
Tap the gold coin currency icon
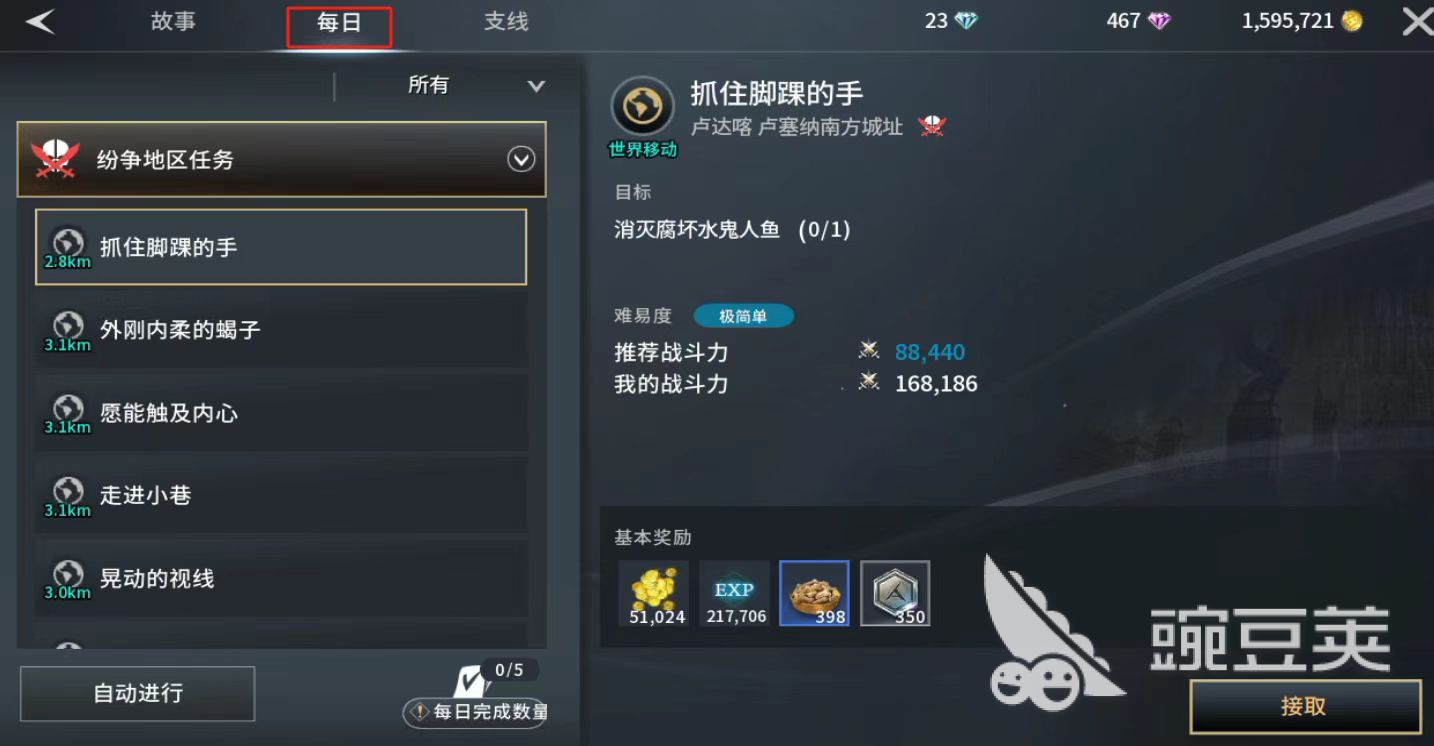[1352, 21]
